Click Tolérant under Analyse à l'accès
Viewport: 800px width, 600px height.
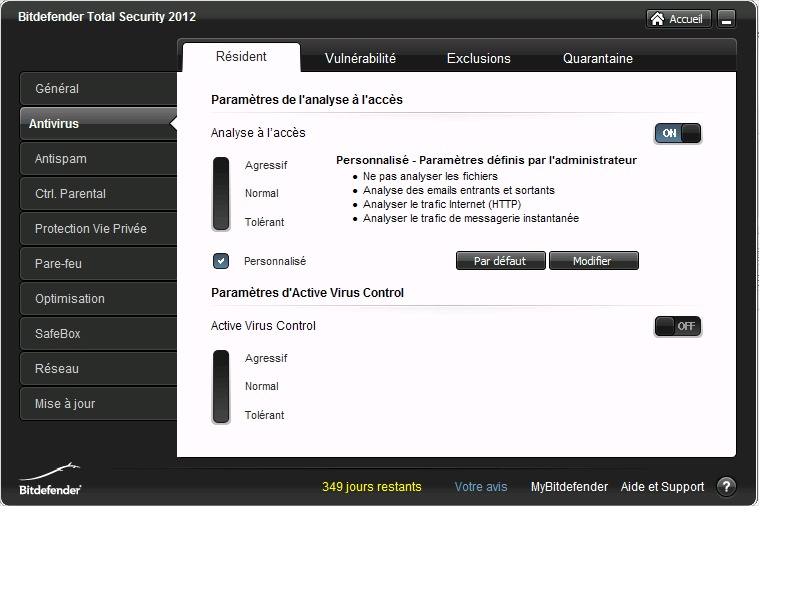click(x=264, y=222)
